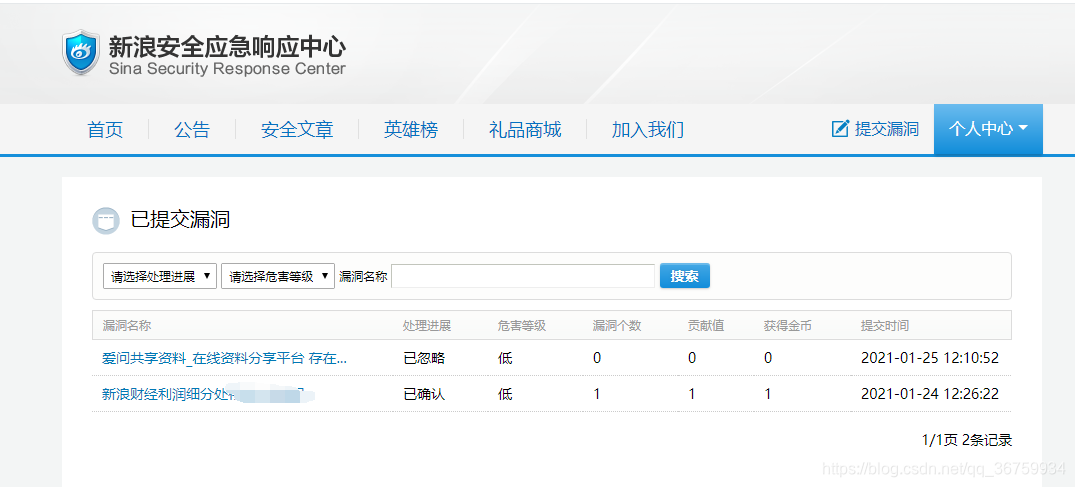Screen dimensions: 1075x487
Task: Open the 礼品商城 store
Action: pyautogui.click(x=525, y=129)
